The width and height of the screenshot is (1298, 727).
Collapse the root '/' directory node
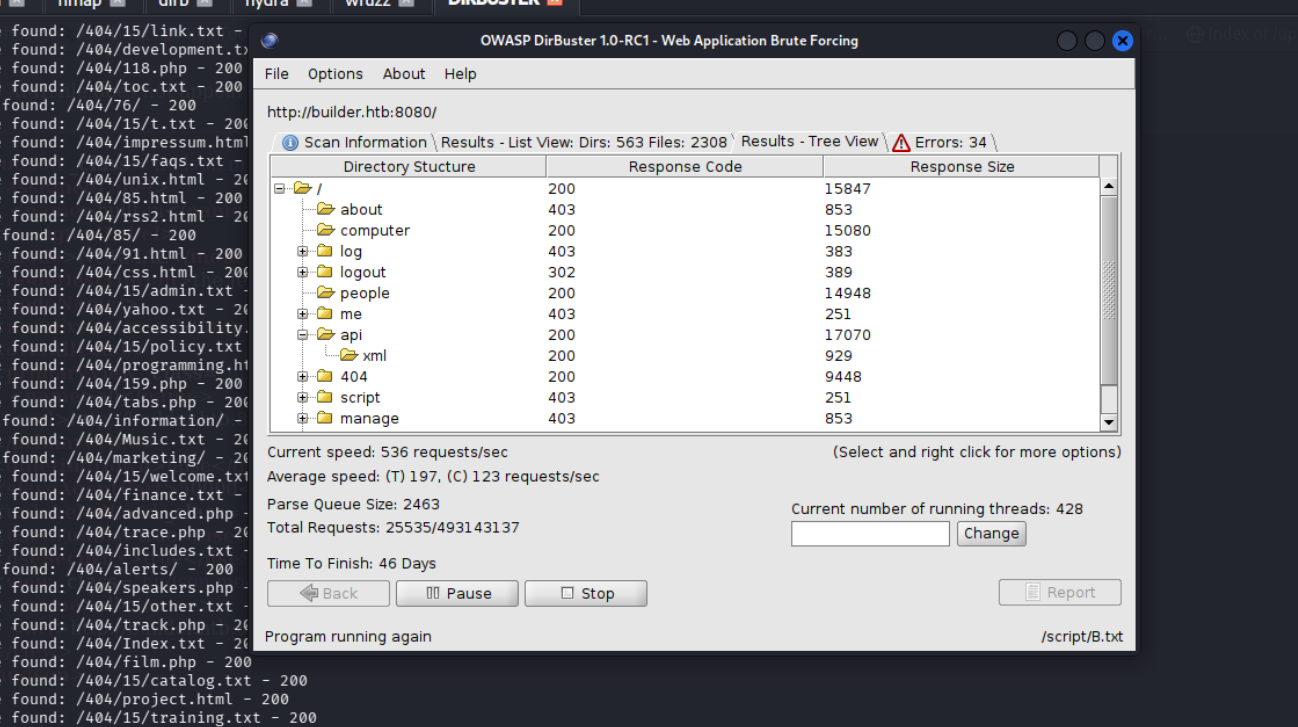pyautogui.click(x=279, y=188)
